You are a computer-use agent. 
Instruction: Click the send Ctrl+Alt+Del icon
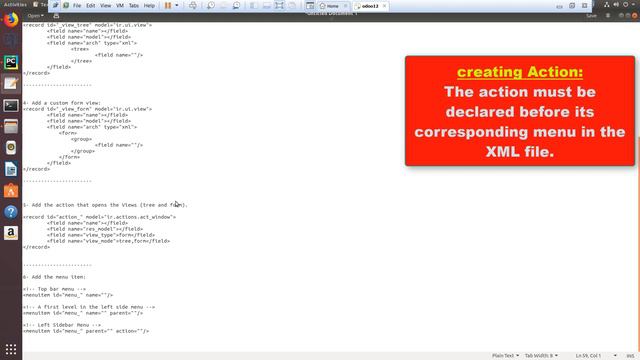(x=193, y=6)
